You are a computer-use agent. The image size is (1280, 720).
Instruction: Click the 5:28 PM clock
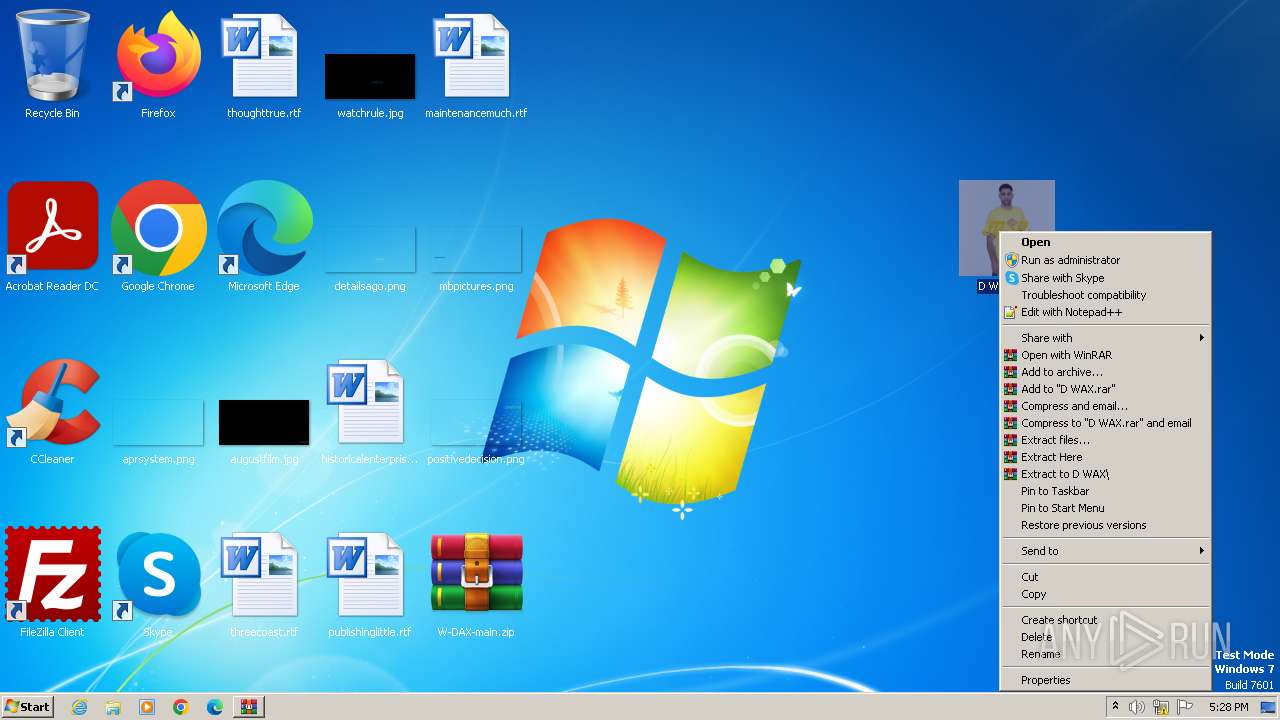[x=1228, y=707]
